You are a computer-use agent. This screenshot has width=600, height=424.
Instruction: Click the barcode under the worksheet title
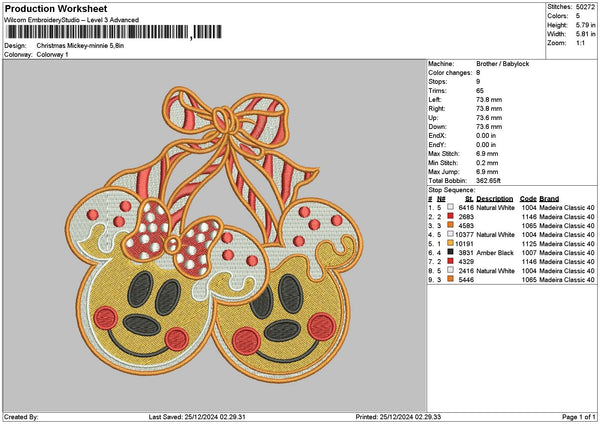pos(114,32)
